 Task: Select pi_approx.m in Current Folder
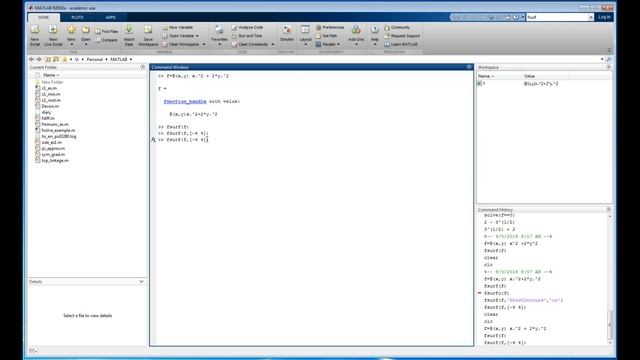[x=53, y=149]
